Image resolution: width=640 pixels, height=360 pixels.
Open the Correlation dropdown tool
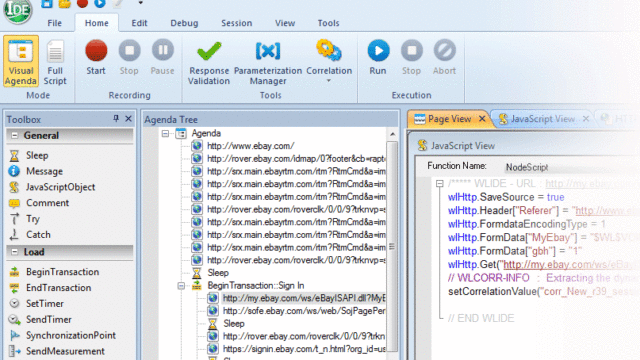click(329, 61)
